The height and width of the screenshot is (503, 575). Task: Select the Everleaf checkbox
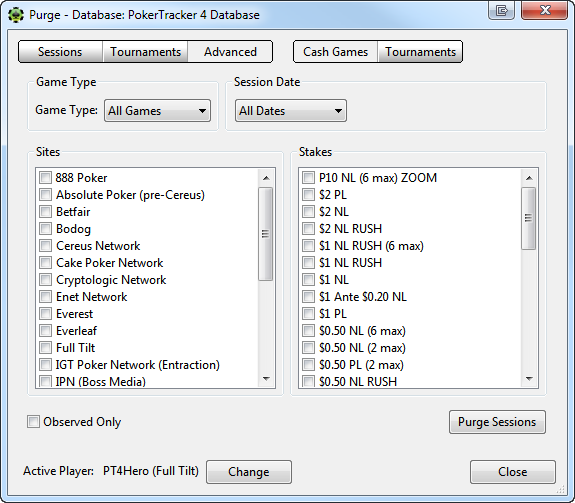pos(45,330)
